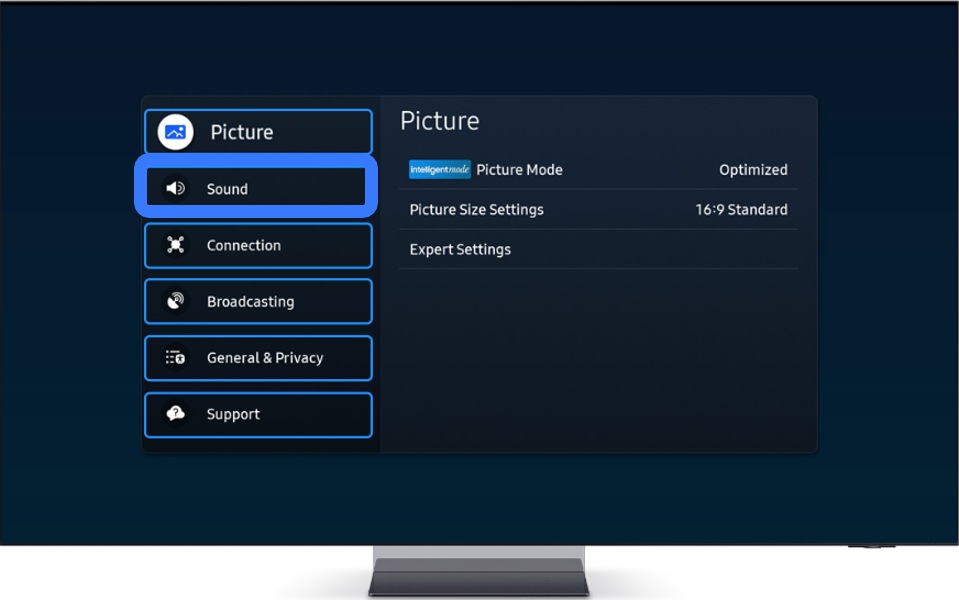Screen dimensions: 959x600
Task: Select the Support menu label
Action: pos(233,414)
